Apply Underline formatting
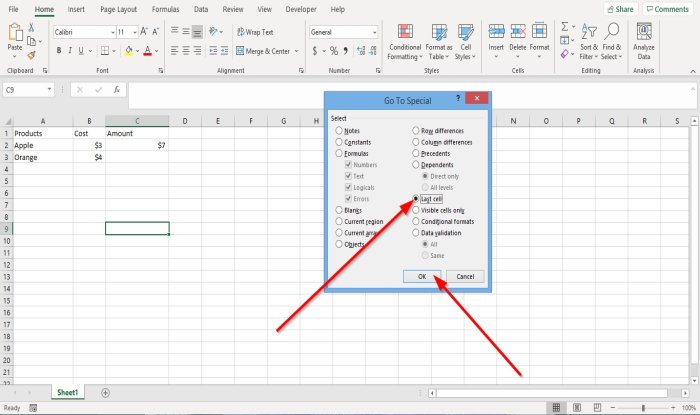The image size is (700, 415). click(x=81, y=51)
